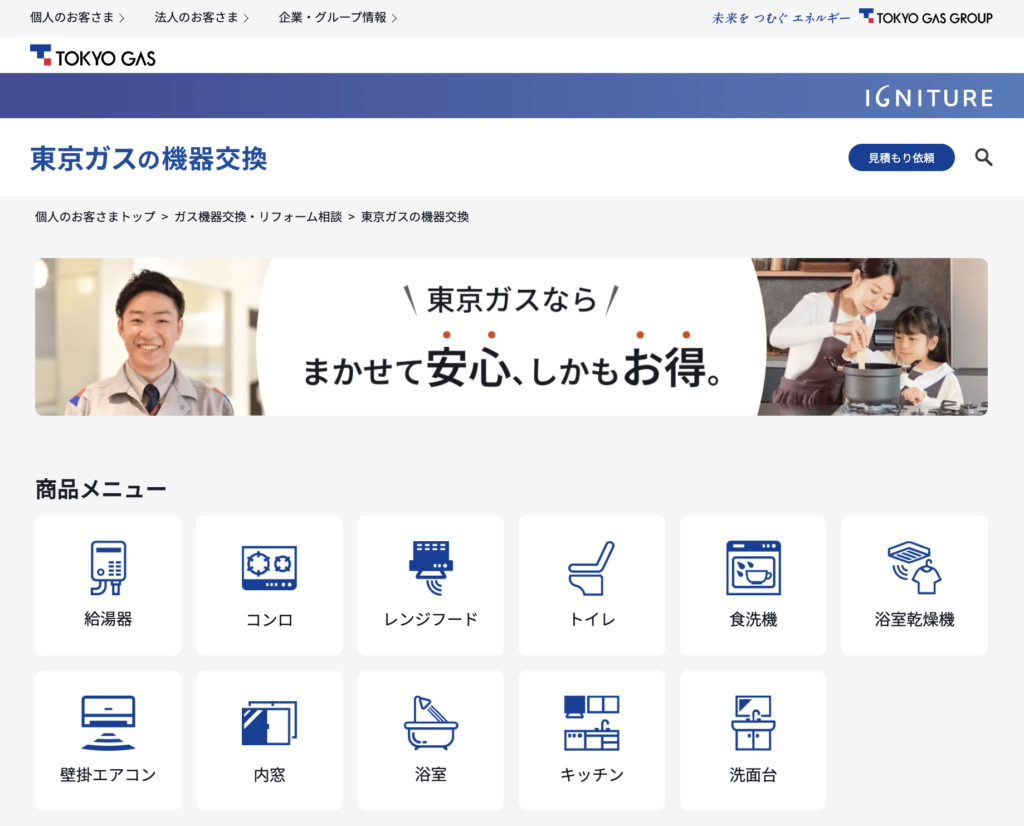Viewport: 1024px width, 826px height.
Task: Click the まかせて安心 promotional banner
Action: (x=512, y=336)
